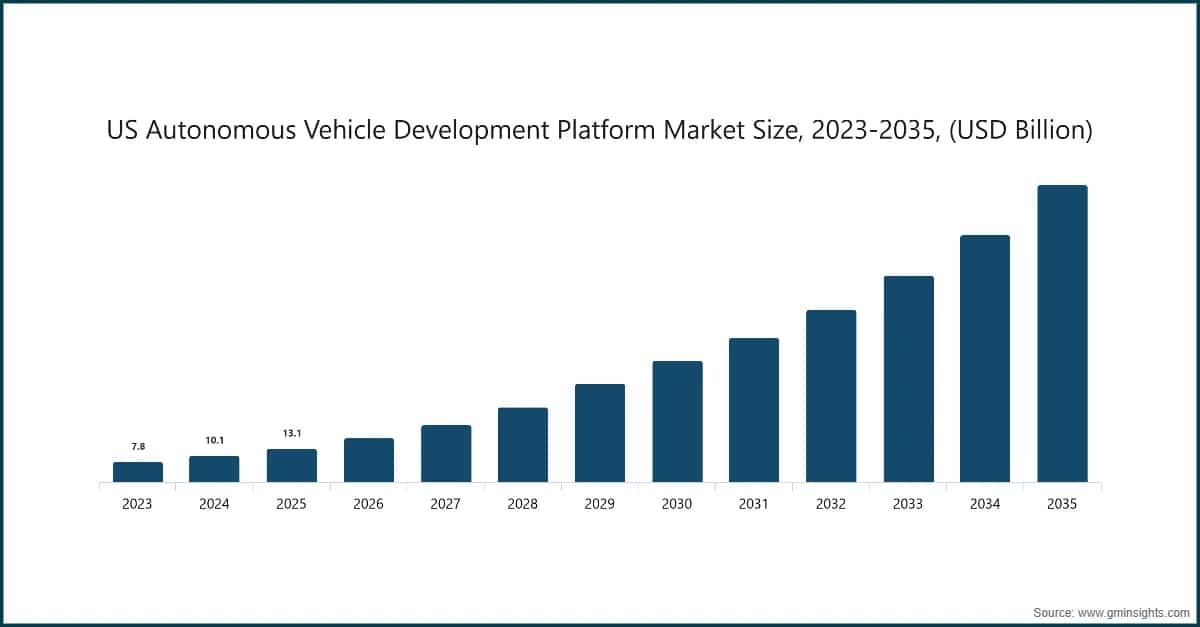
Task: Select the 2028 bar in the chart
Action: [522, 445]
